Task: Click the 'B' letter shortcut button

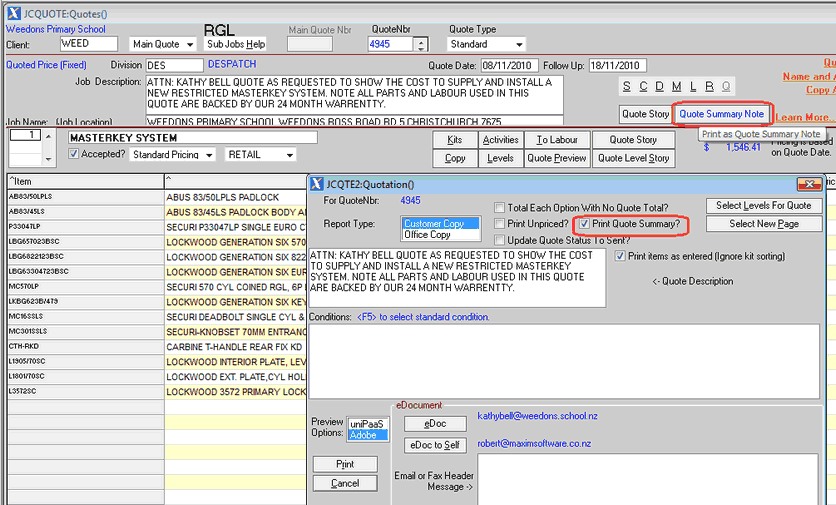Action: (x=709, y=86)
